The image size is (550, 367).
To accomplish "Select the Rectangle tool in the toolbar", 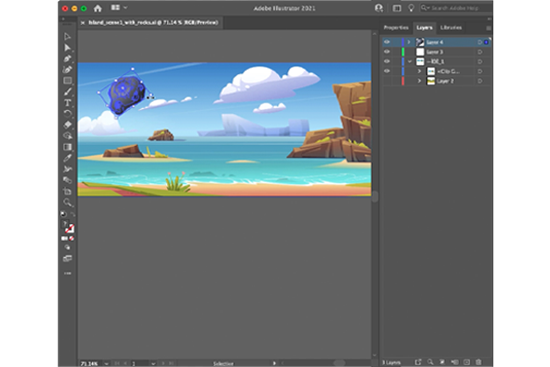I will tap(67, 80).
